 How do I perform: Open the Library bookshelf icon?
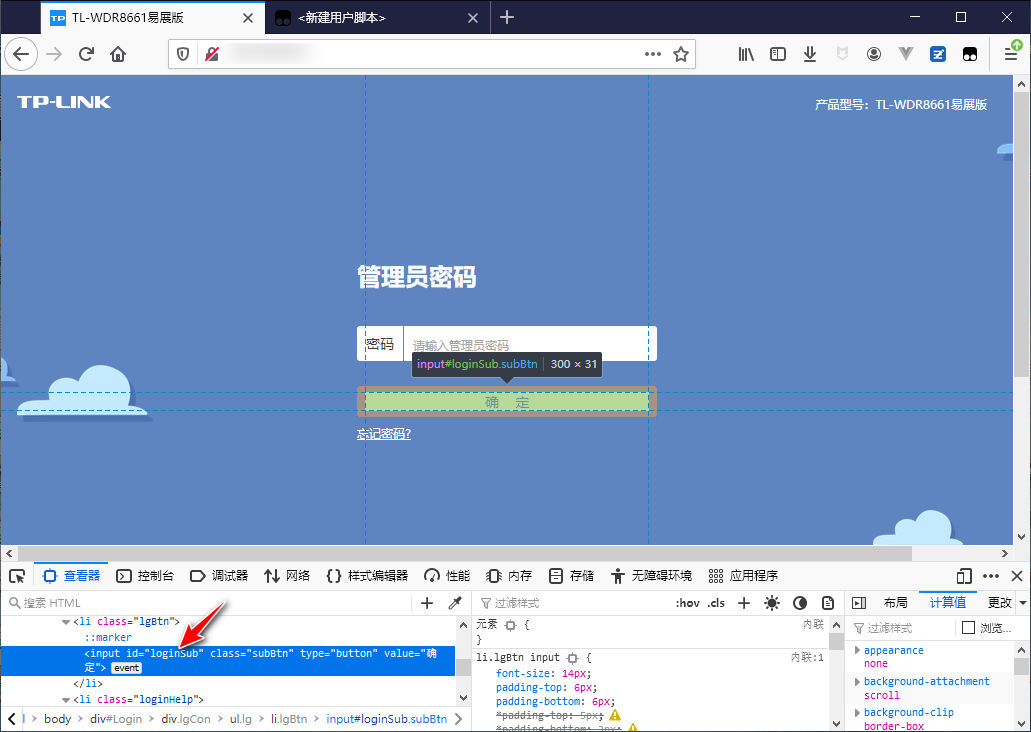click(746, 54)
